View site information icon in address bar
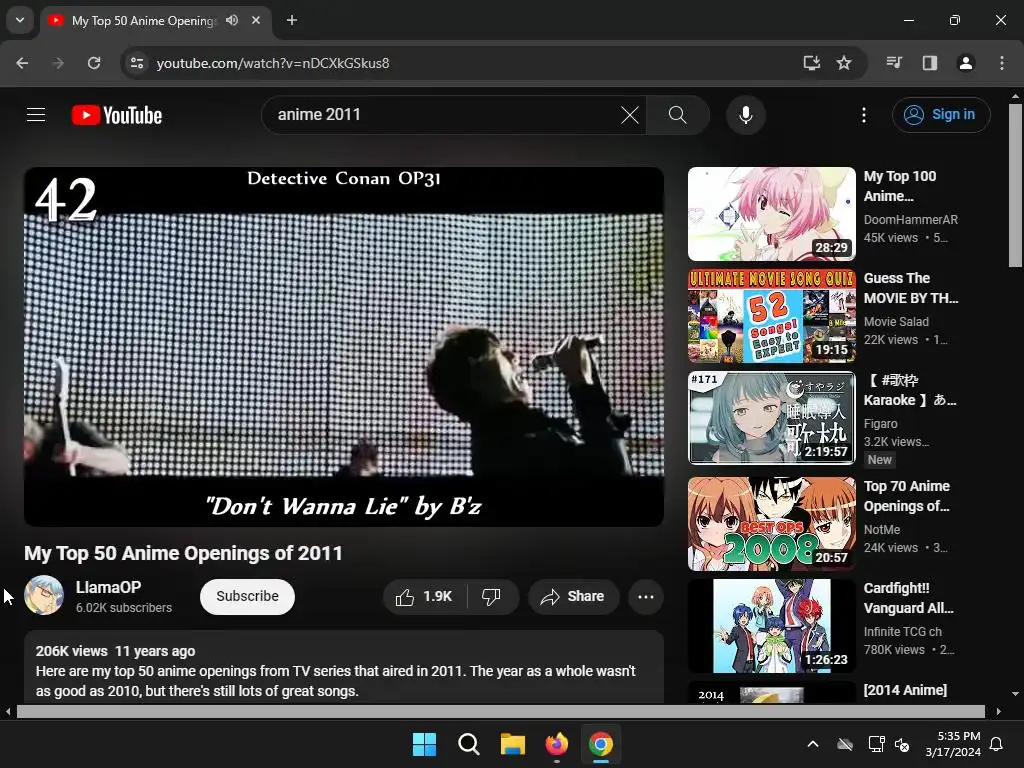The image size is (1024, 768). pos(137,63)
